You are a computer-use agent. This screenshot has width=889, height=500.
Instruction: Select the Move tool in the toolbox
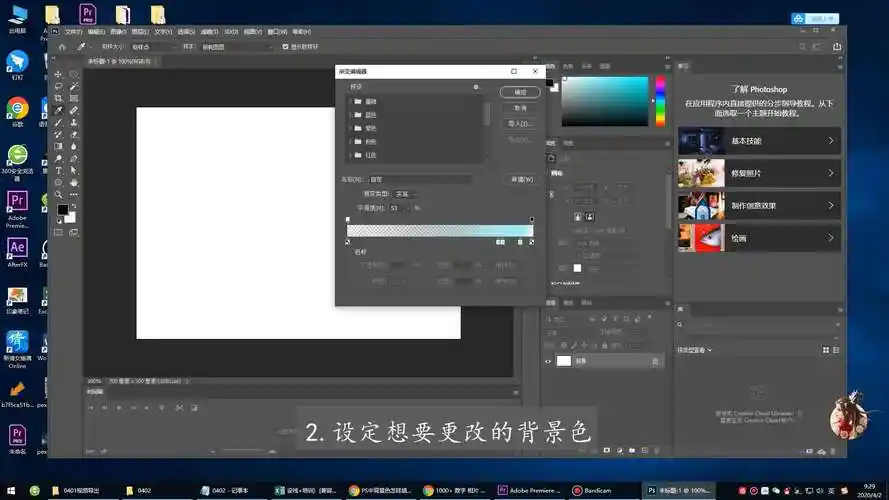(x=59, y=74)
